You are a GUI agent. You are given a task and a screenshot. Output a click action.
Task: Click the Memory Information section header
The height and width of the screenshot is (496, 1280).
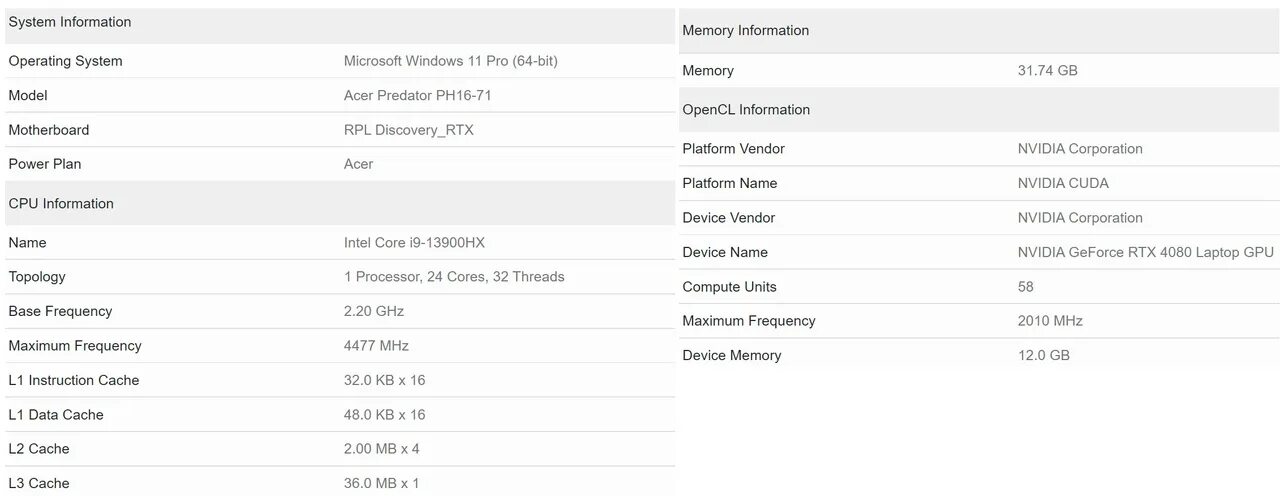tap(745, 31)
